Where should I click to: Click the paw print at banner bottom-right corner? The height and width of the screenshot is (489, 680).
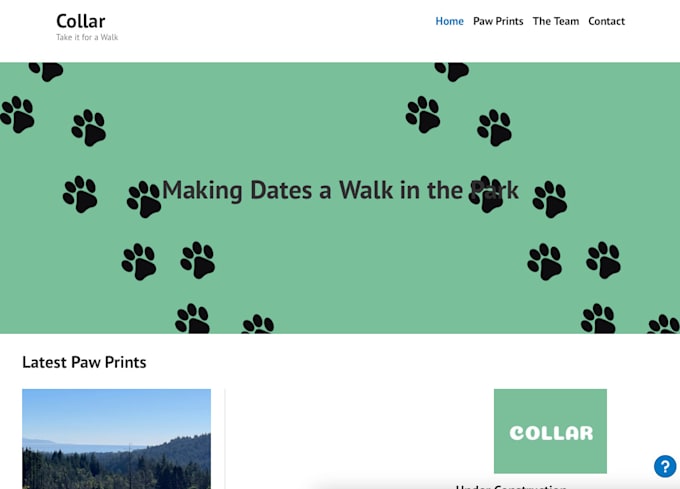point(664,324)
